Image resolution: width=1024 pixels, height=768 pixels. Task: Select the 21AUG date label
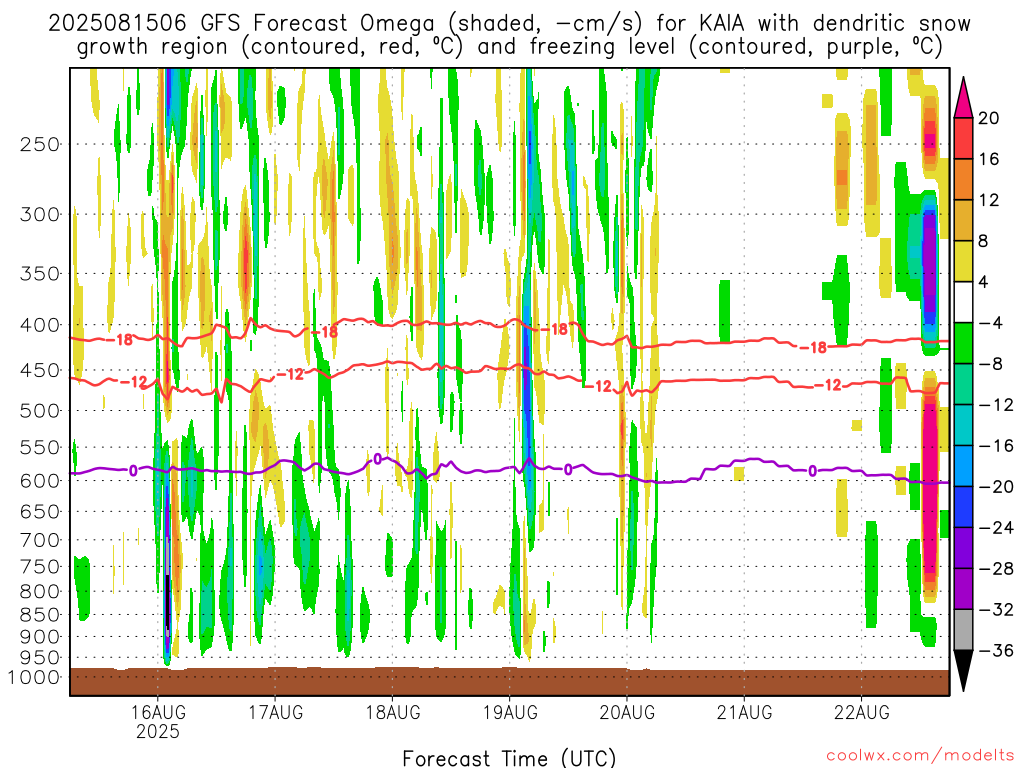click(x=744, y=712)
